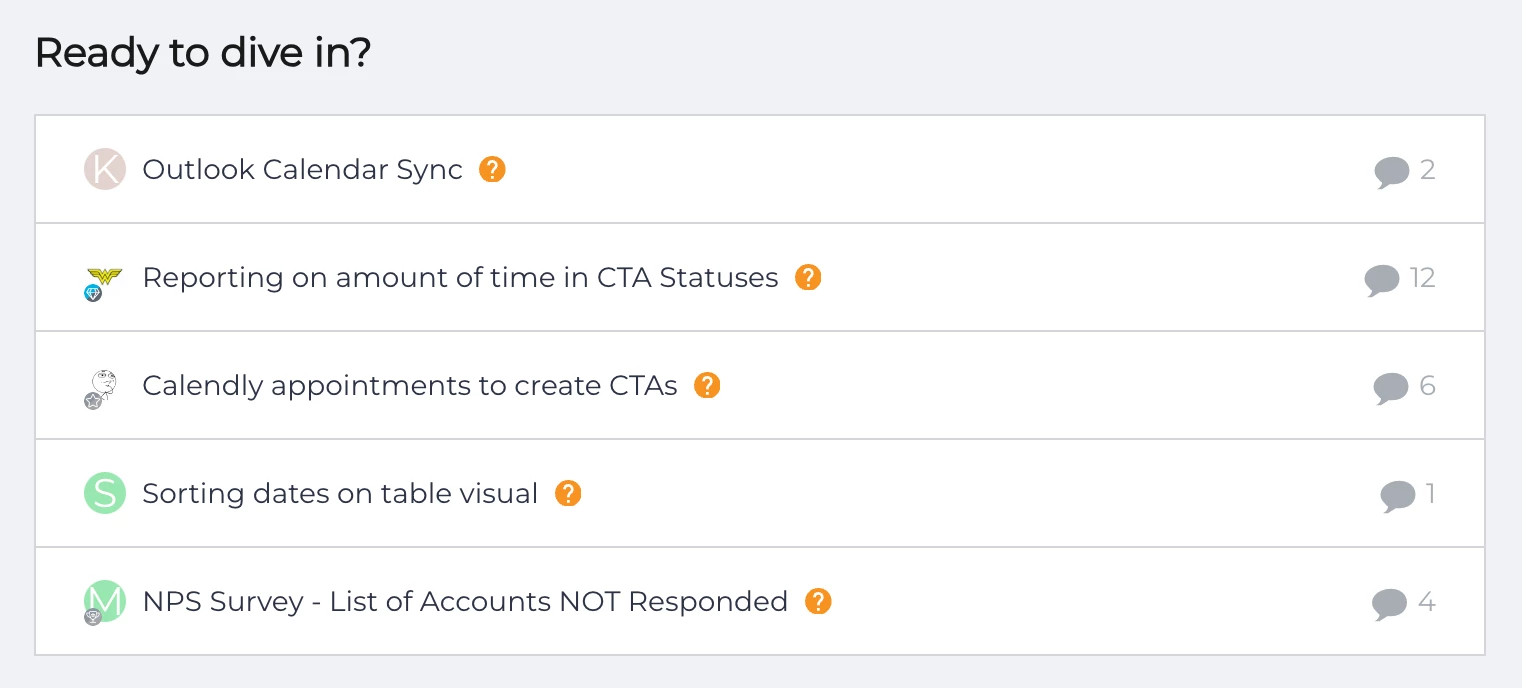Open NPS Survey - List of Accounts NOT Responded
The image size is (1522, 688).
click(x=465, y=602)
